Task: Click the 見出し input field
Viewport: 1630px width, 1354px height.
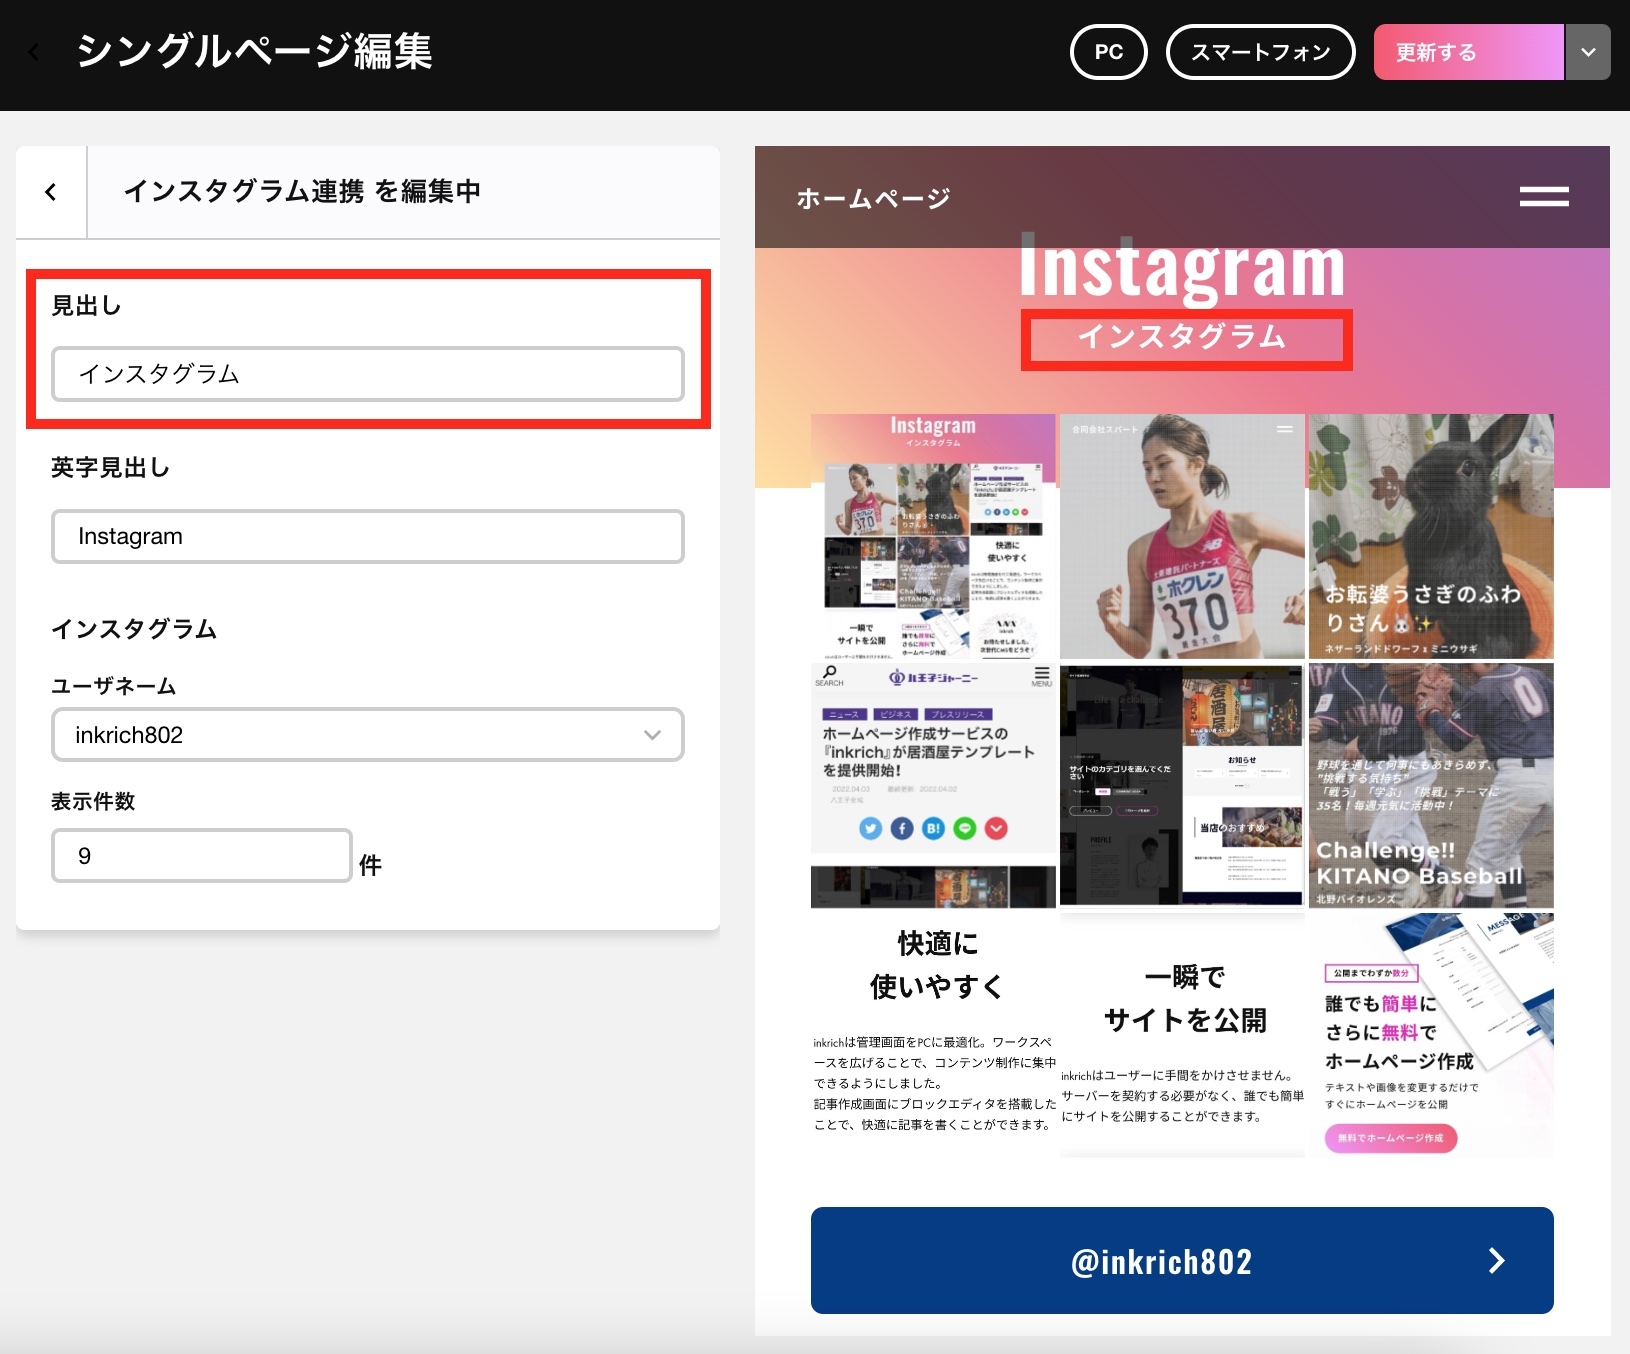Action: [368, 374]
